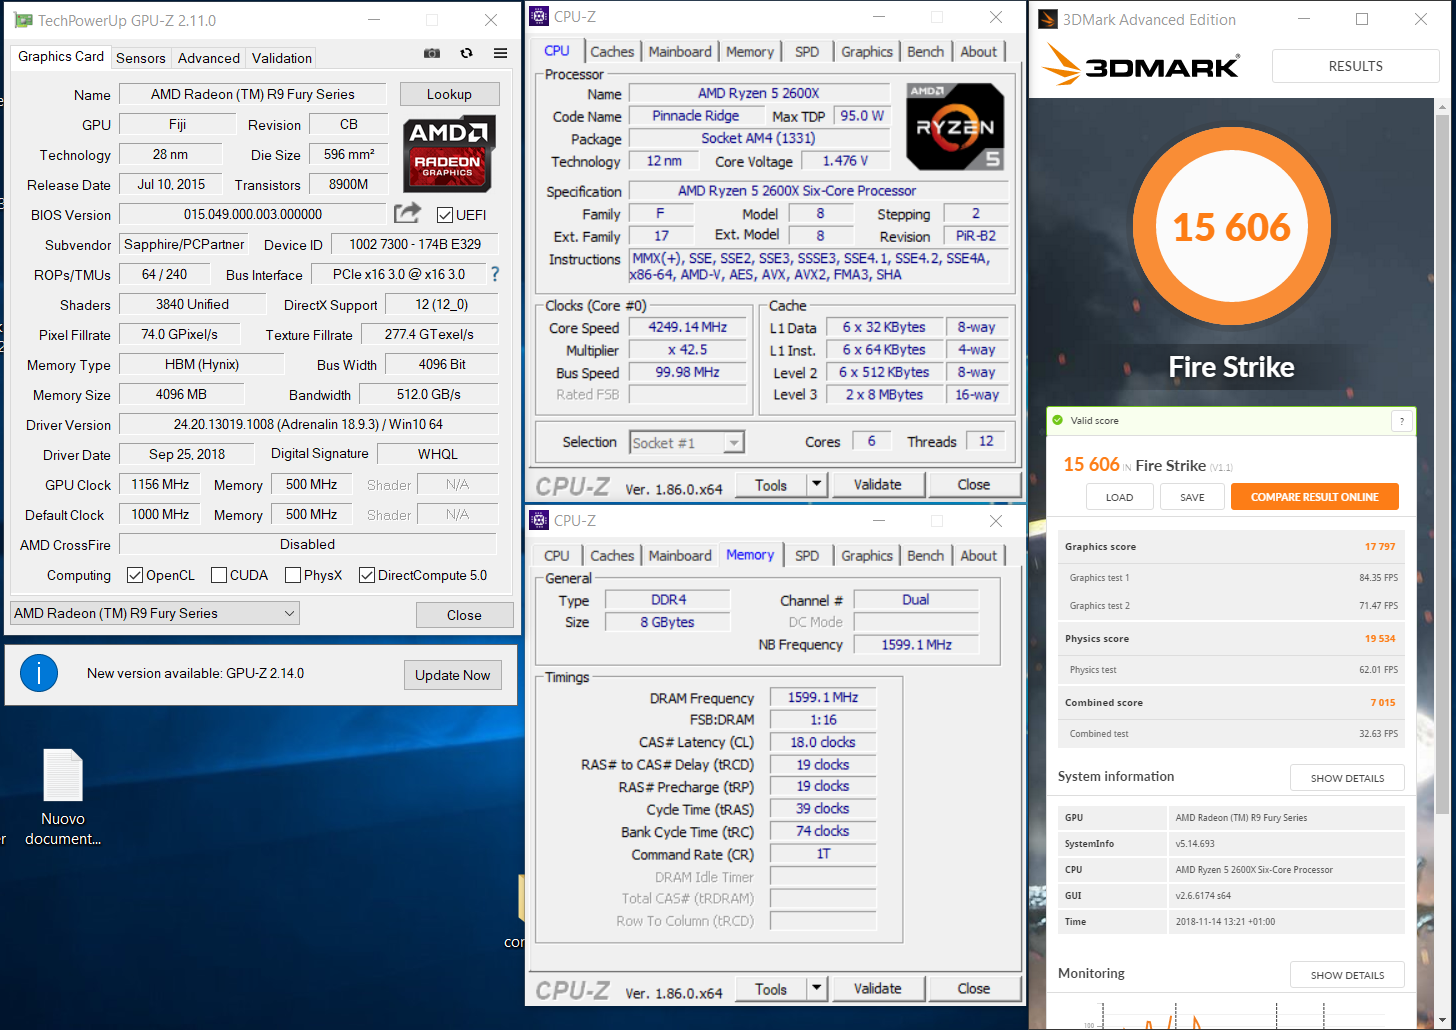Switch to GPU-Z Validation tab

282,58
